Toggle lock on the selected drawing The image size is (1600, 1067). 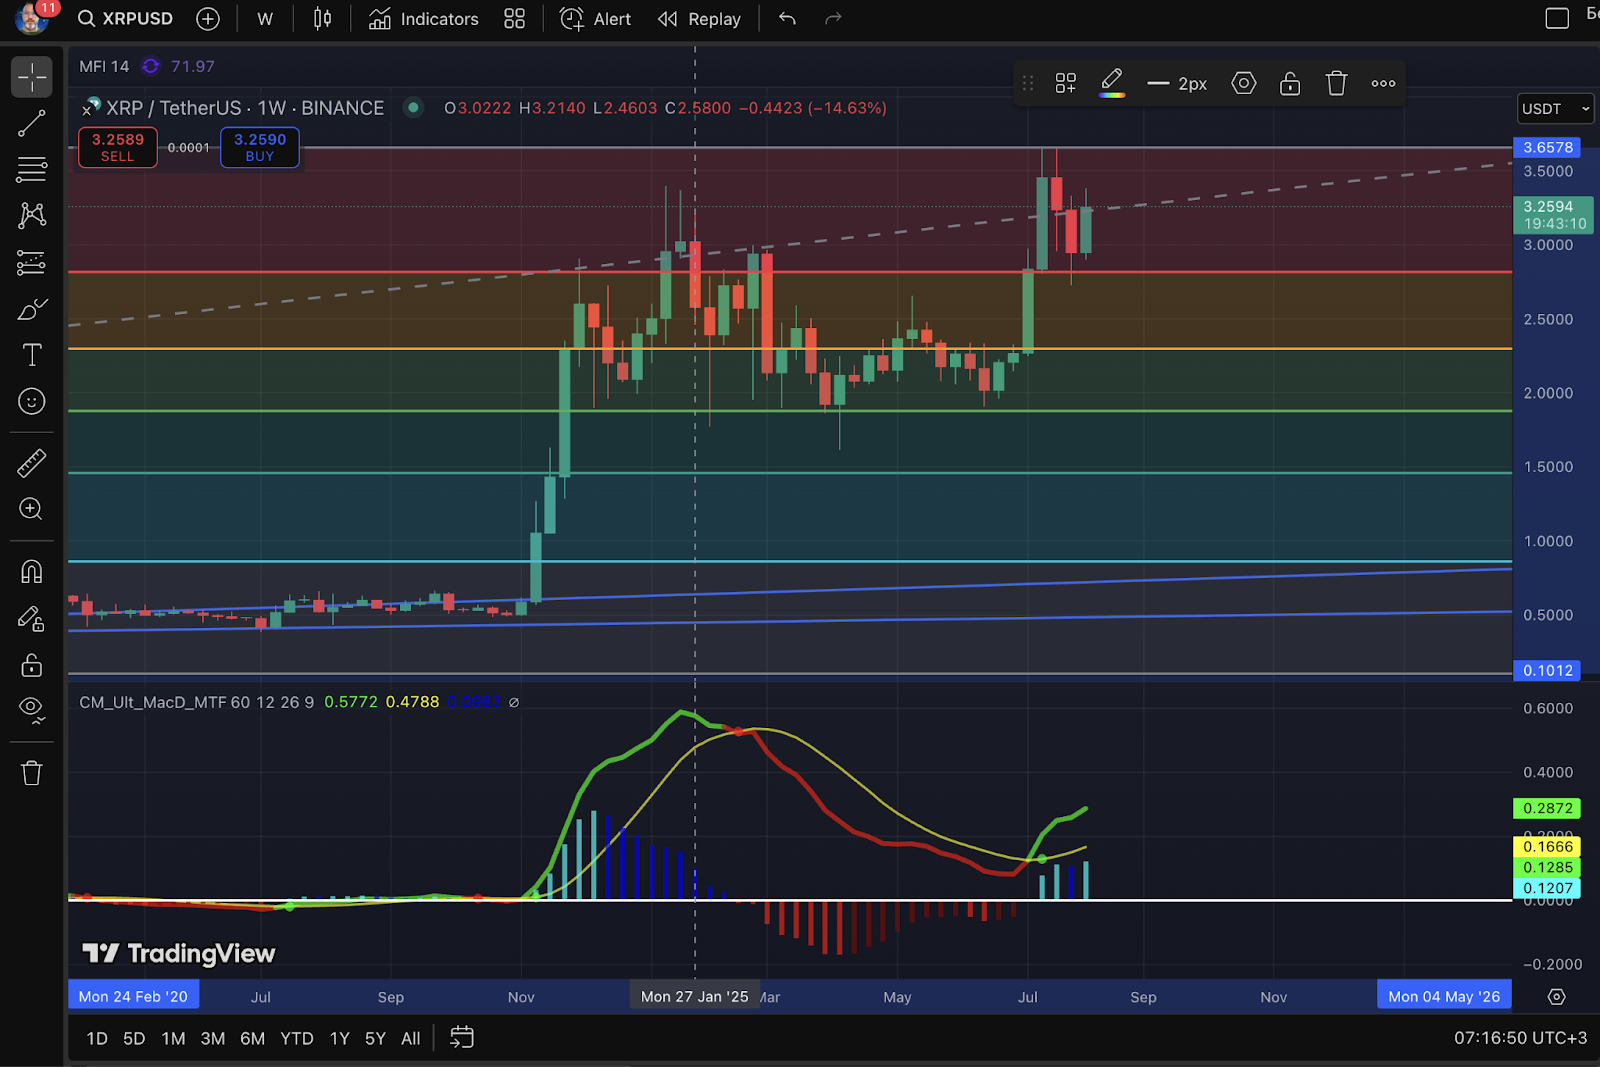(1290, 84)
